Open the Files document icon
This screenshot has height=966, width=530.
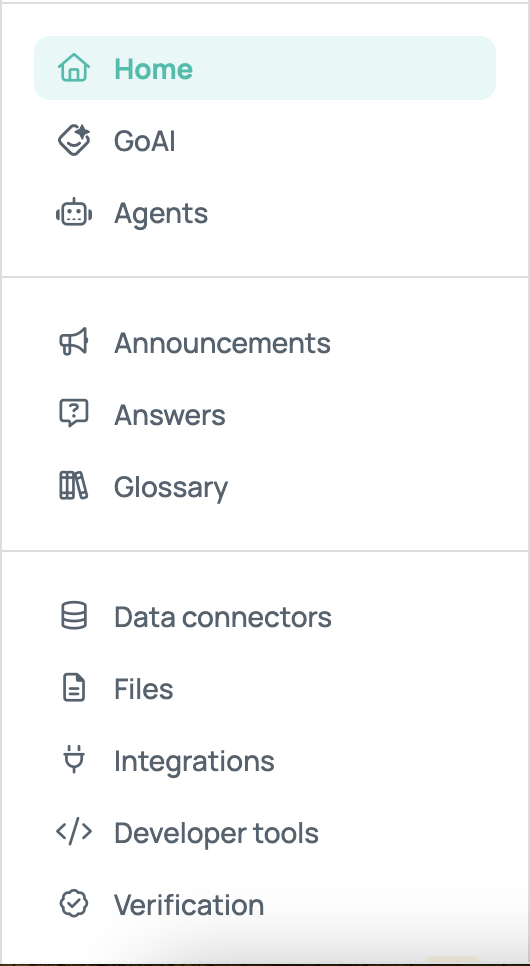74,688
